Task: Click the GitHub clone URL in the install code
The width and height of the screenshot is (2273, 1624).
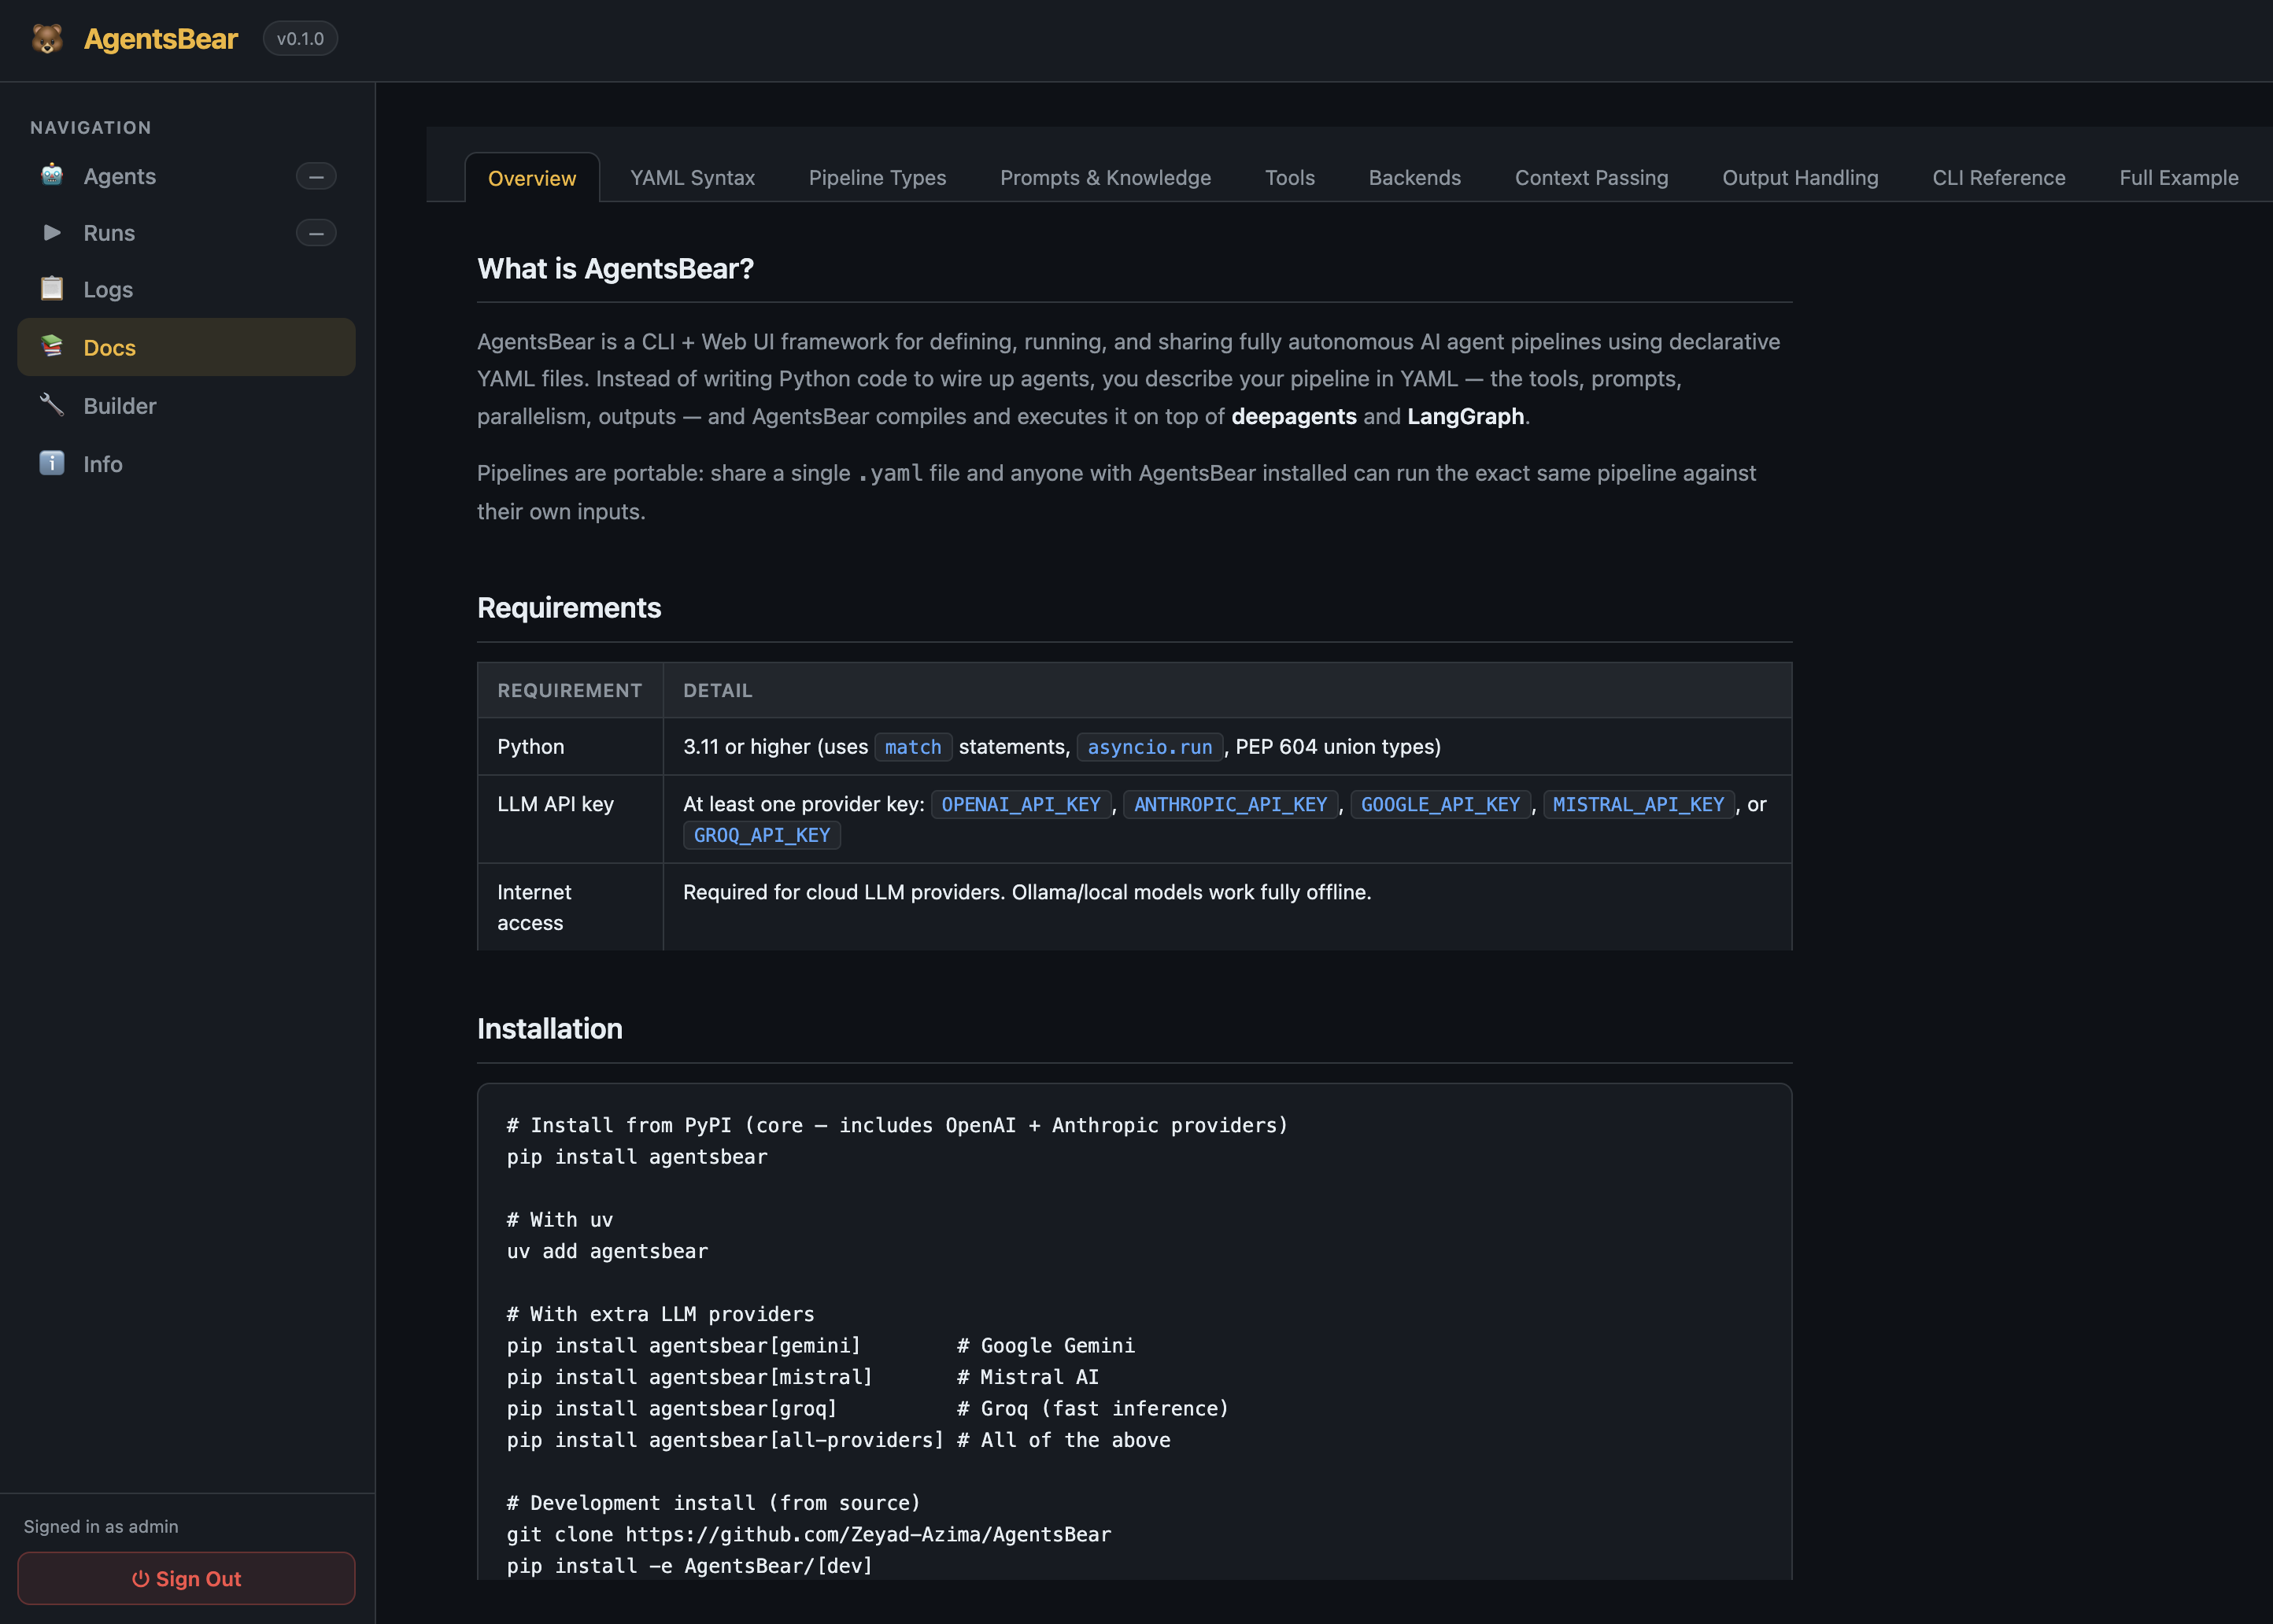Action: [x=866, y=1534]
